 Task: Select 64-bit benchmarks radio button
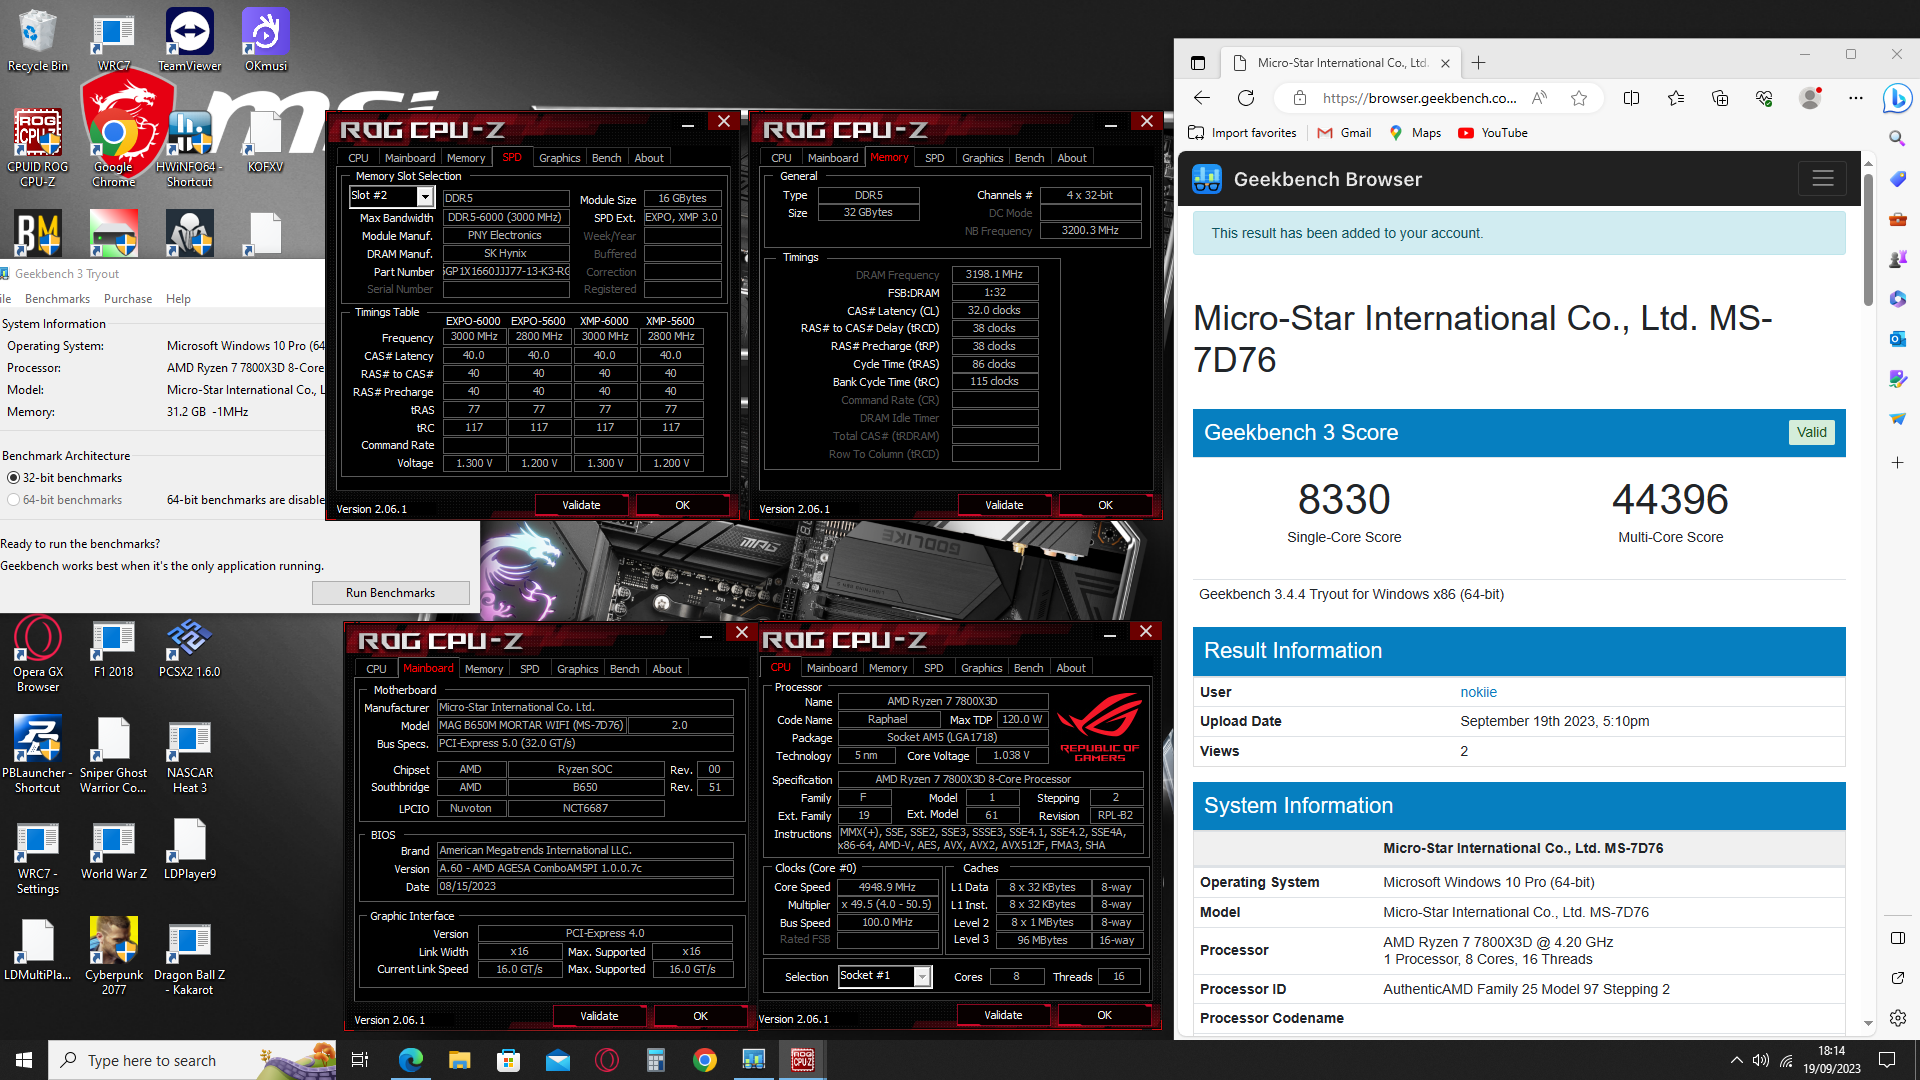pyautogui.click(x=13, y=500)
